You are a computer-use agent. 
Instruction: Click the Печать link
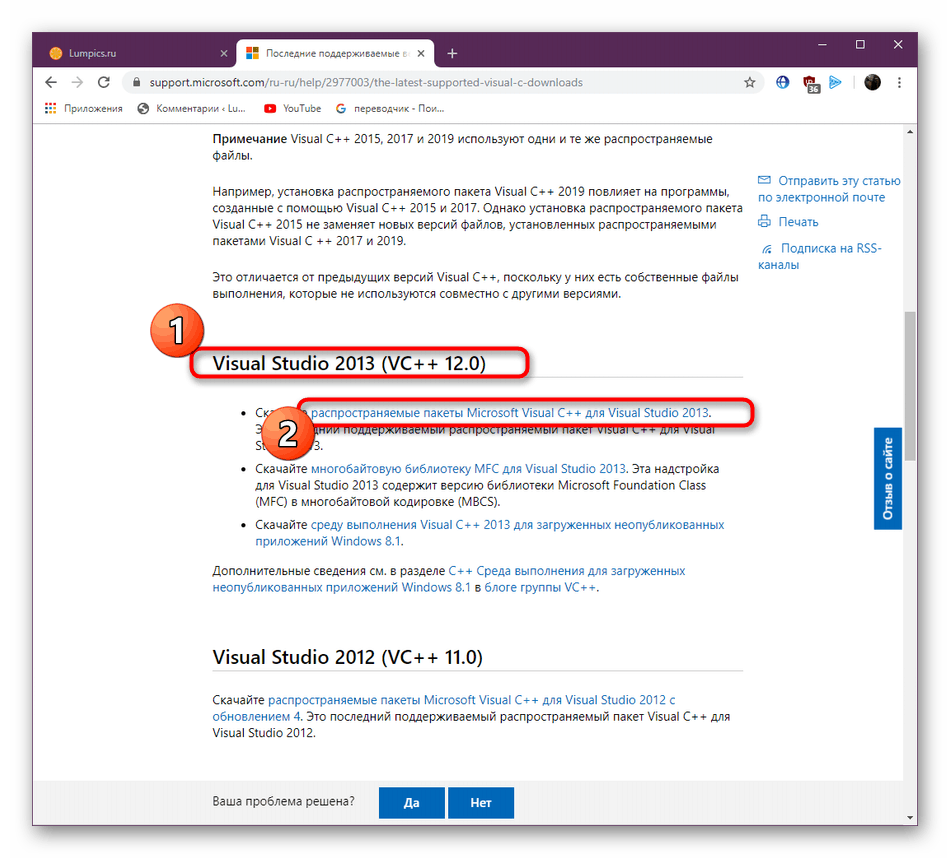tap(798, 222)
